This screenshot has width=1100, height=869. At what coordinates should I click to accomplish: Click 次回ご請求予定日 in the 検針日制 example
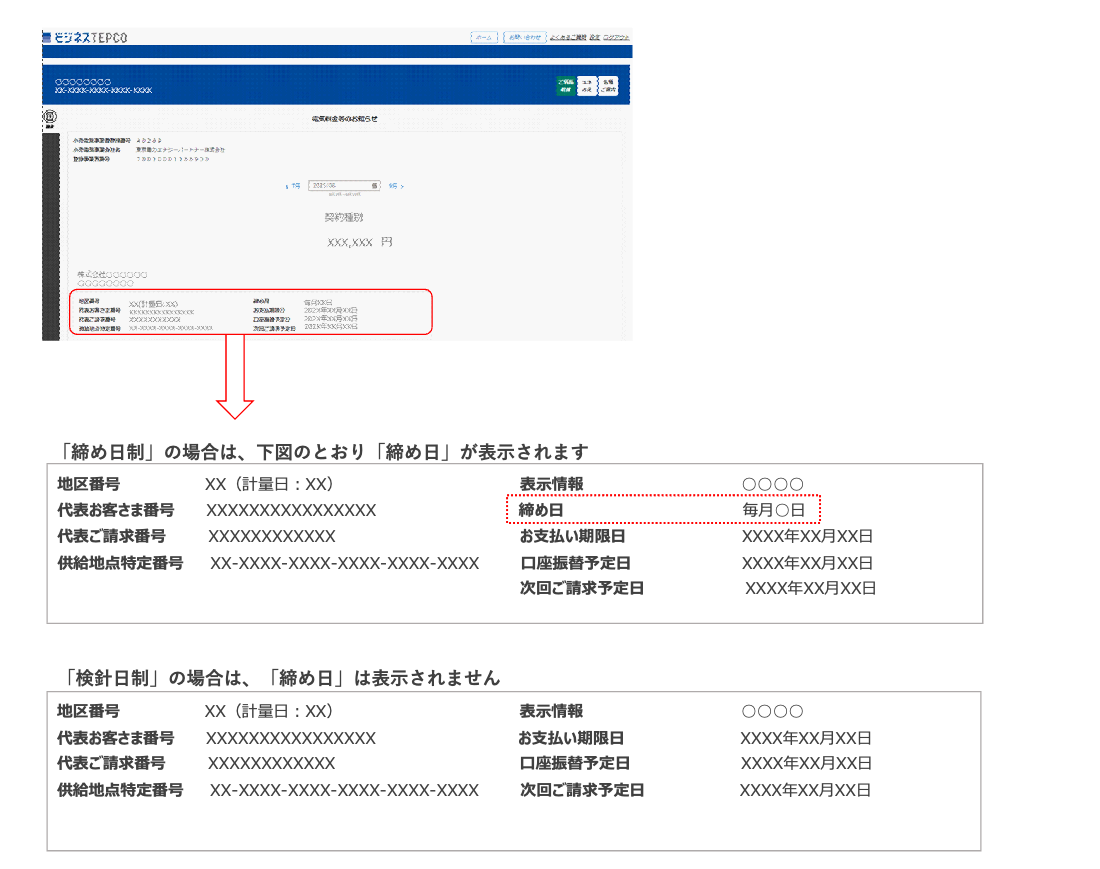tap(582, 790)
